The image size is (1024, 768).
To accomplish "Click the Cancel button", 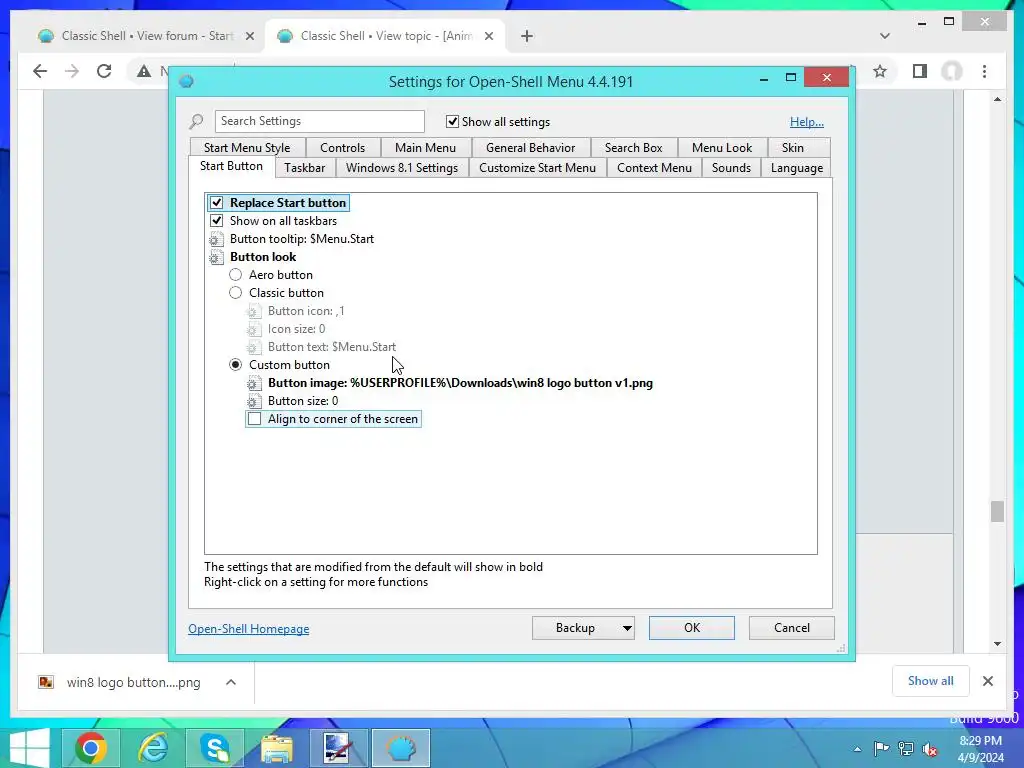I will 792,628.
